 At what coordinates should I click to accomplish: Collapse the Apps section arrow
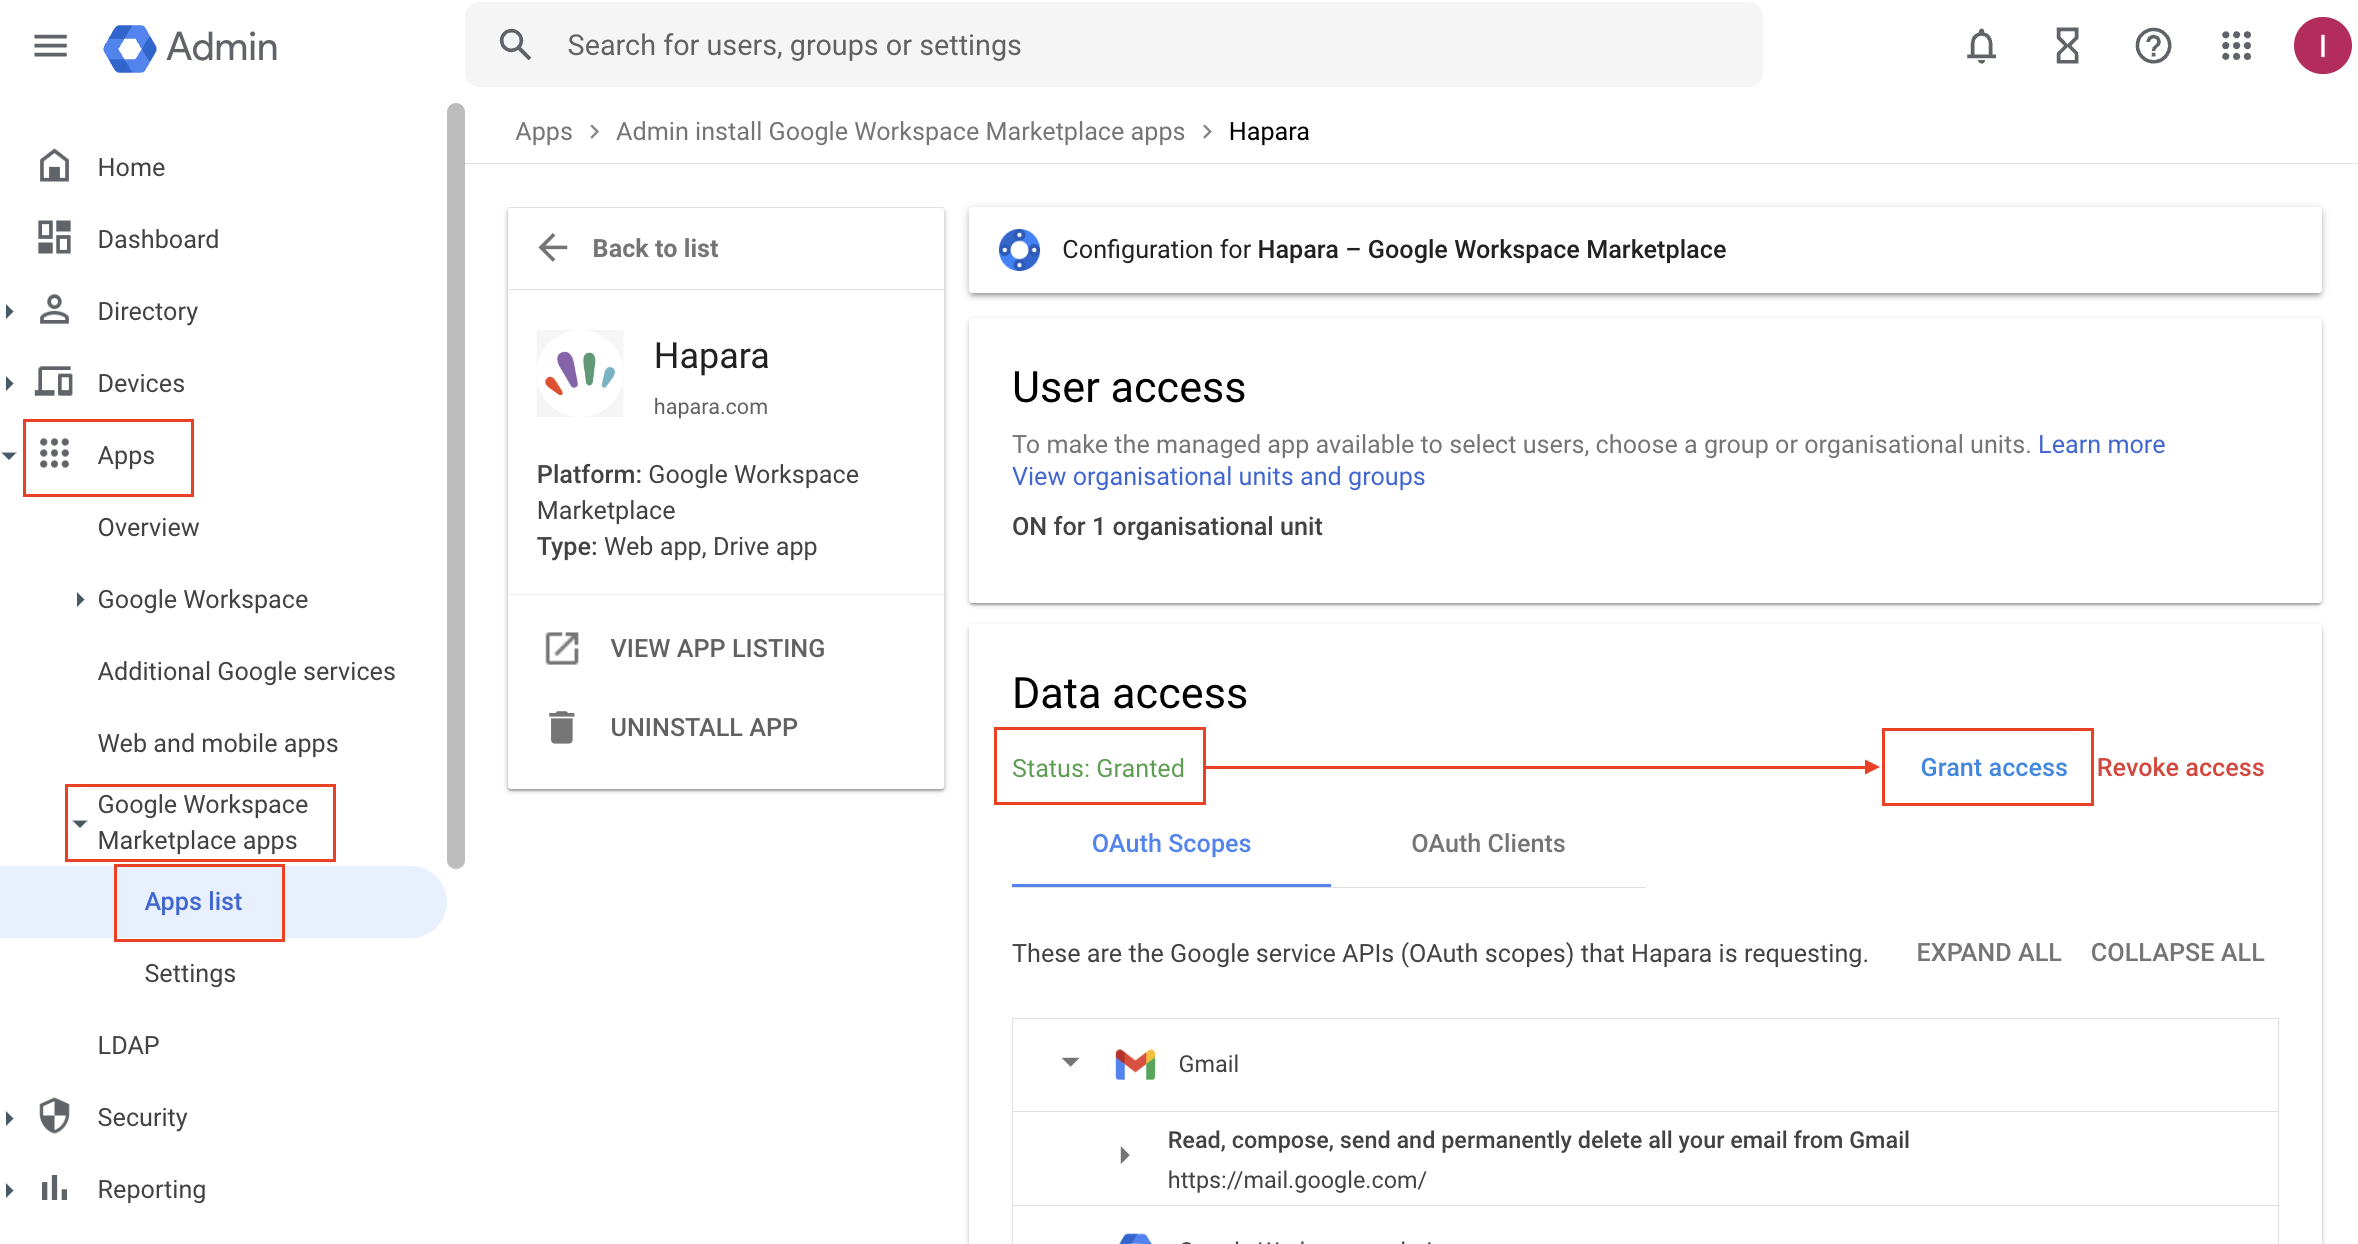[x=9, y=456]
